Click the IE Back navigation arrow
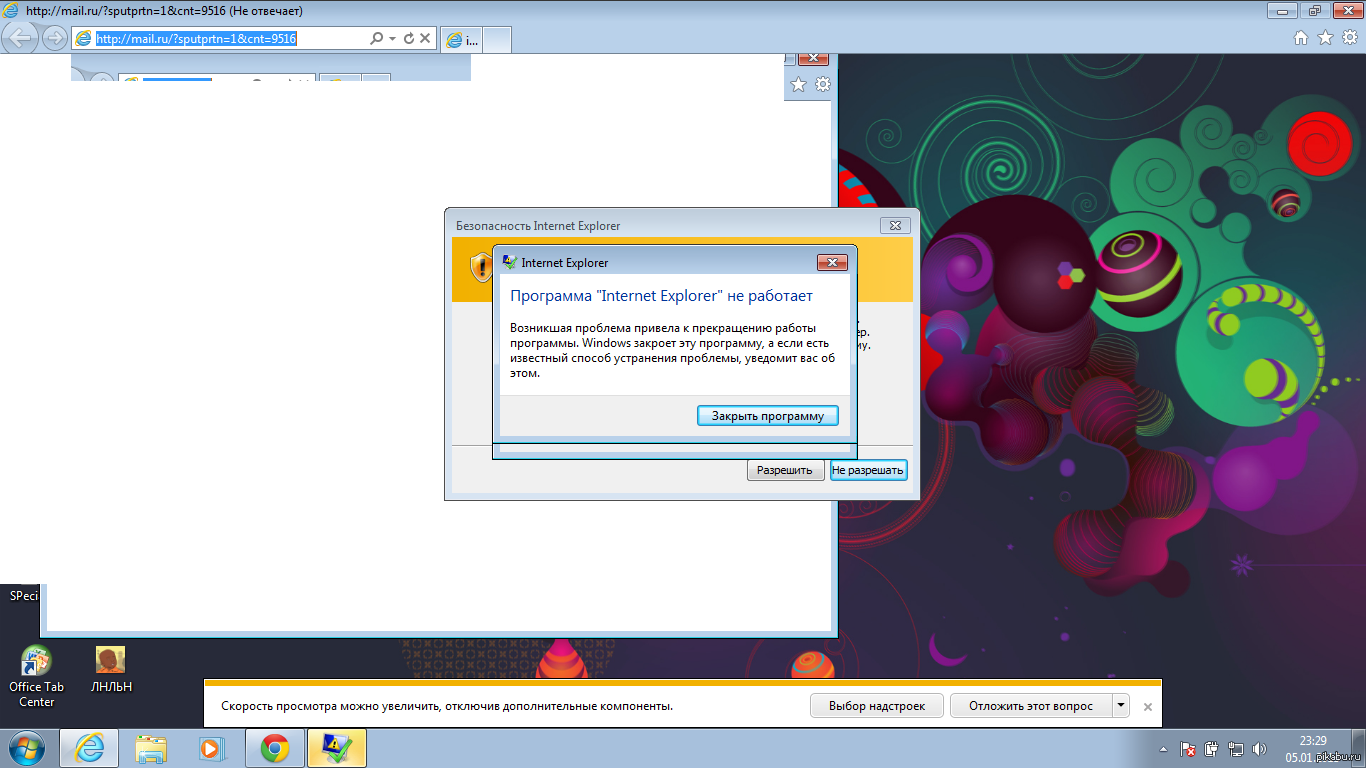Viewport: 1366px width, 768px height. (22, 38)
